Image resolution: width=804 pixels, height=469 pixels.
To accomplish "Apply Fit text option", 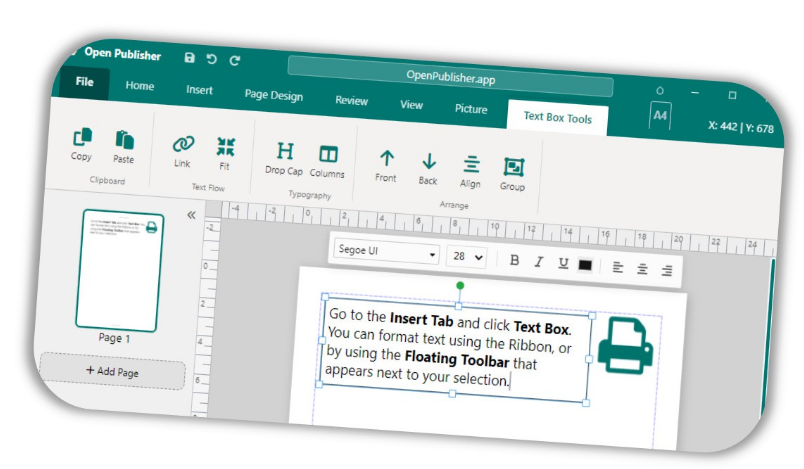I will tap(225, 153).
